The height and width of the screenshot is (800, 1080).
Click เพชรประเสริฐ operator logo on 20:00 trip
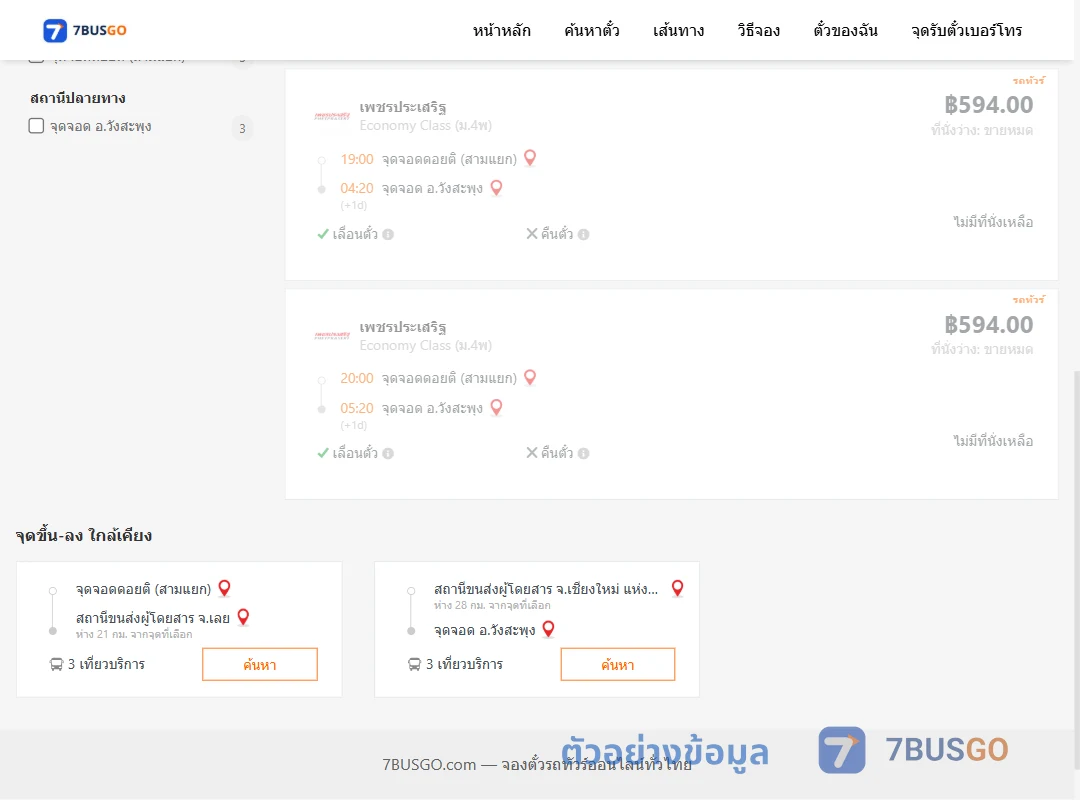(332, 336)
